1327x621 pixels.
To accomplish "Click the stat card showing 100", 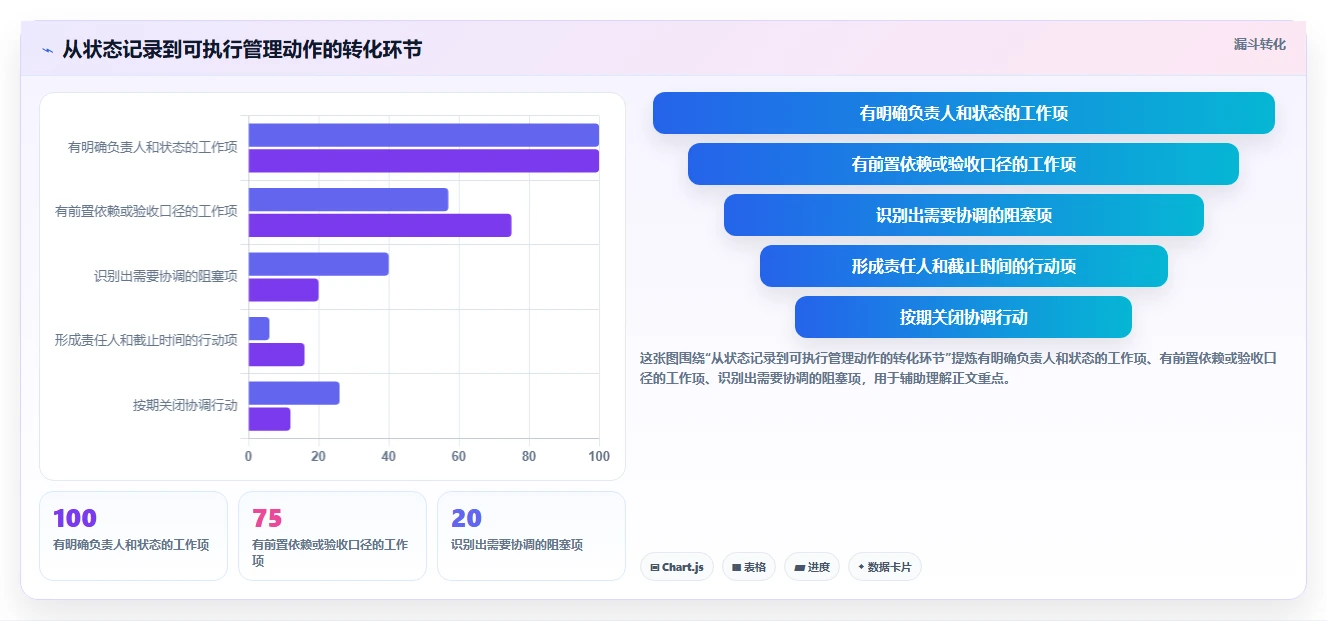I will click(133, 536).
